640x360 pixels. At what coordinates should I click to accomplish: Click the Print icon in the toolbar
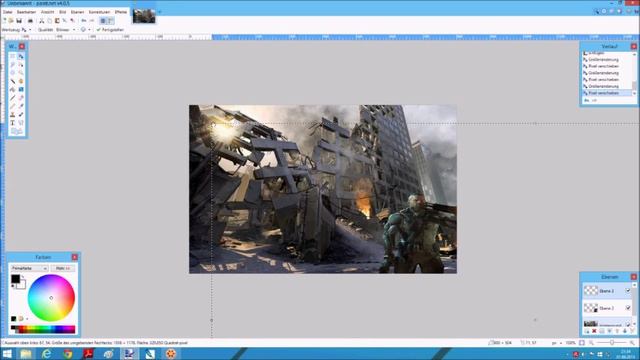(x=30, y=20)
